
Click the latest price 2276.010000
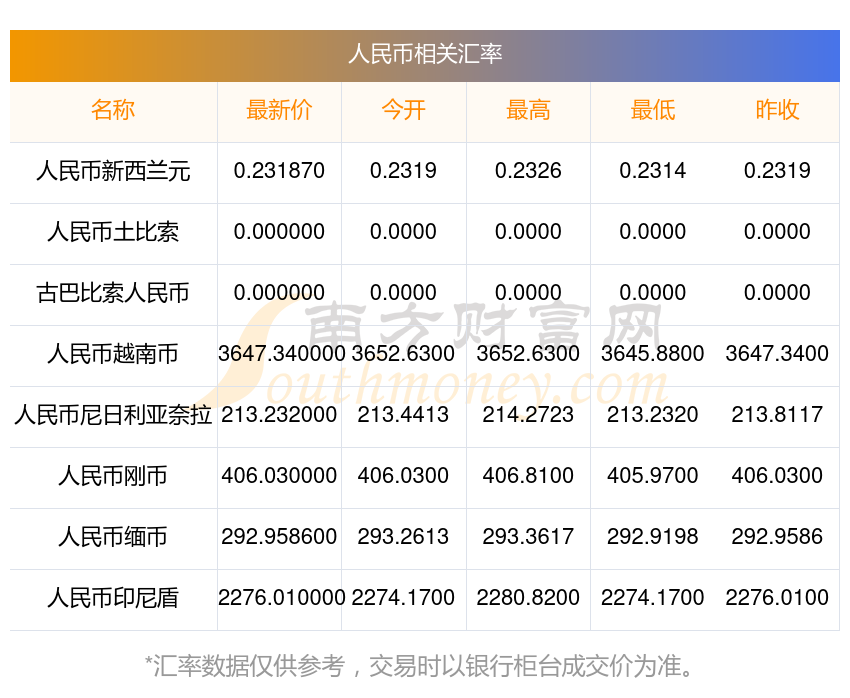pos(281,597)
